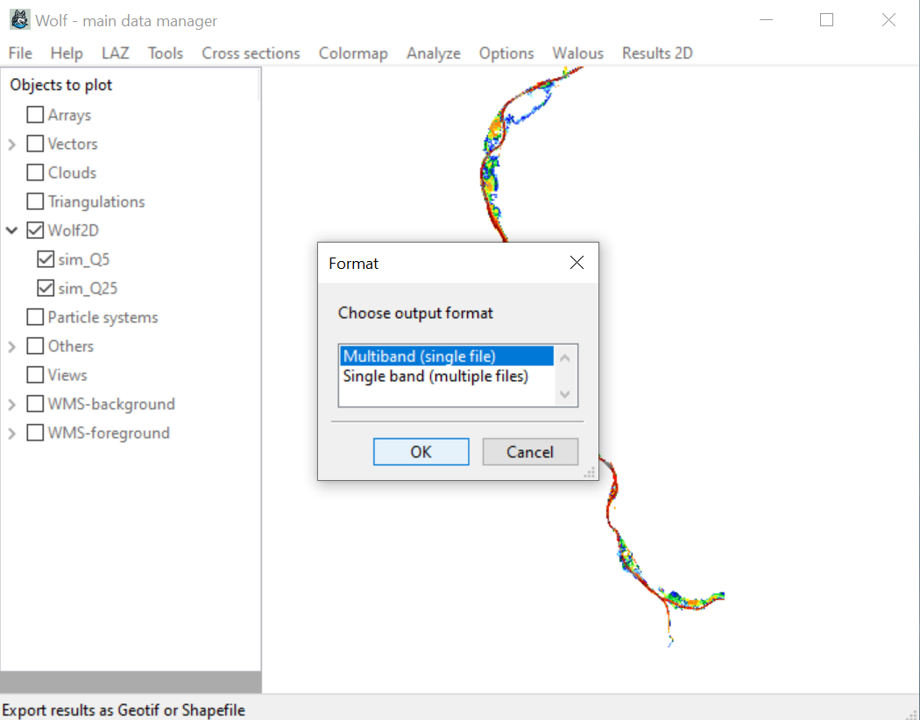
Task: Choose Multiband (single file) list entry
Action: pos(419,356)
